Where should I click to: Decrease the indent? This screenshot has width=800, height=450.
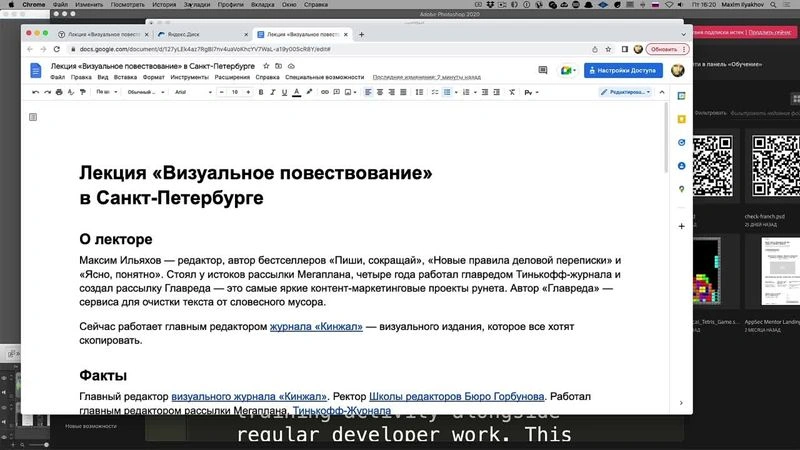tap(485, 92)
